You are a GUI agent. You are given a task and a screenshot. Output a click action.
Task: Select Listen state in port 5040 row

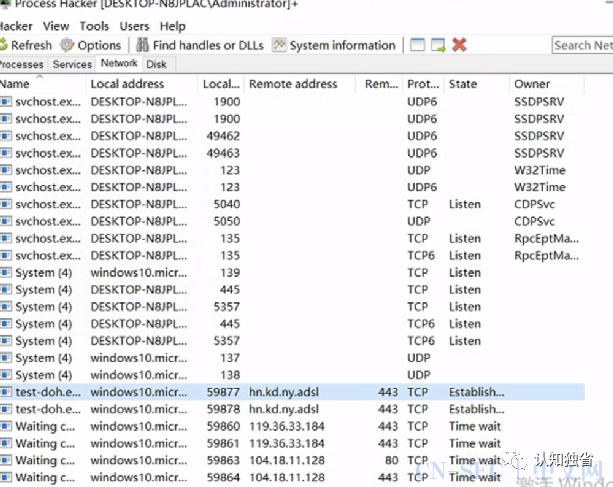pos(465,204)
